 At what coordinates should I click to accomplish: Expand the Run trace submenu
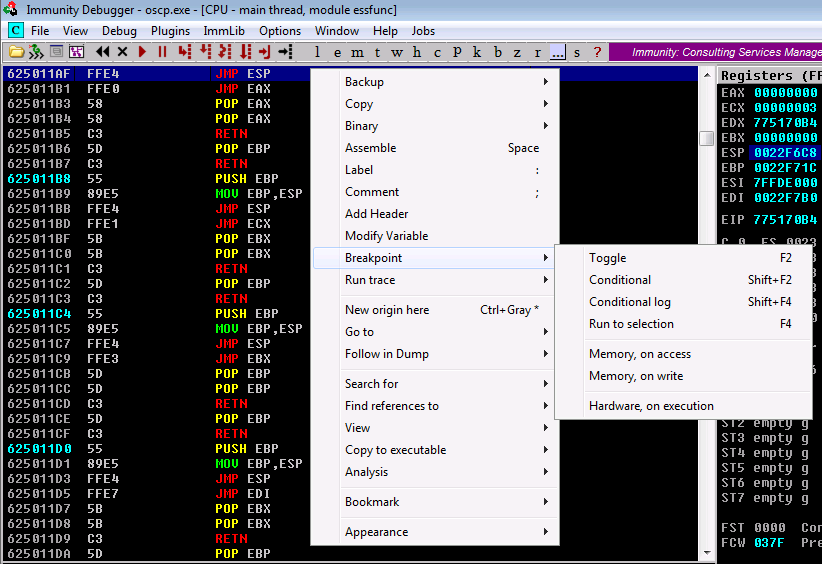pyautogui.click(x=435, y=280)
